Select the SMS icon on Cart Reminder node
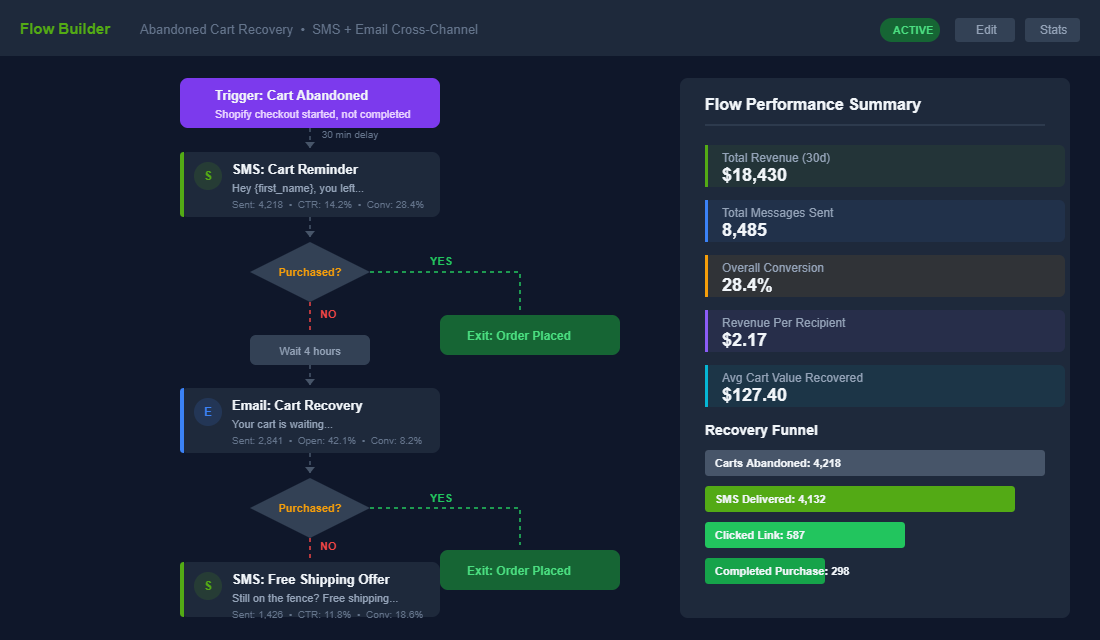 tap(208, 175)
